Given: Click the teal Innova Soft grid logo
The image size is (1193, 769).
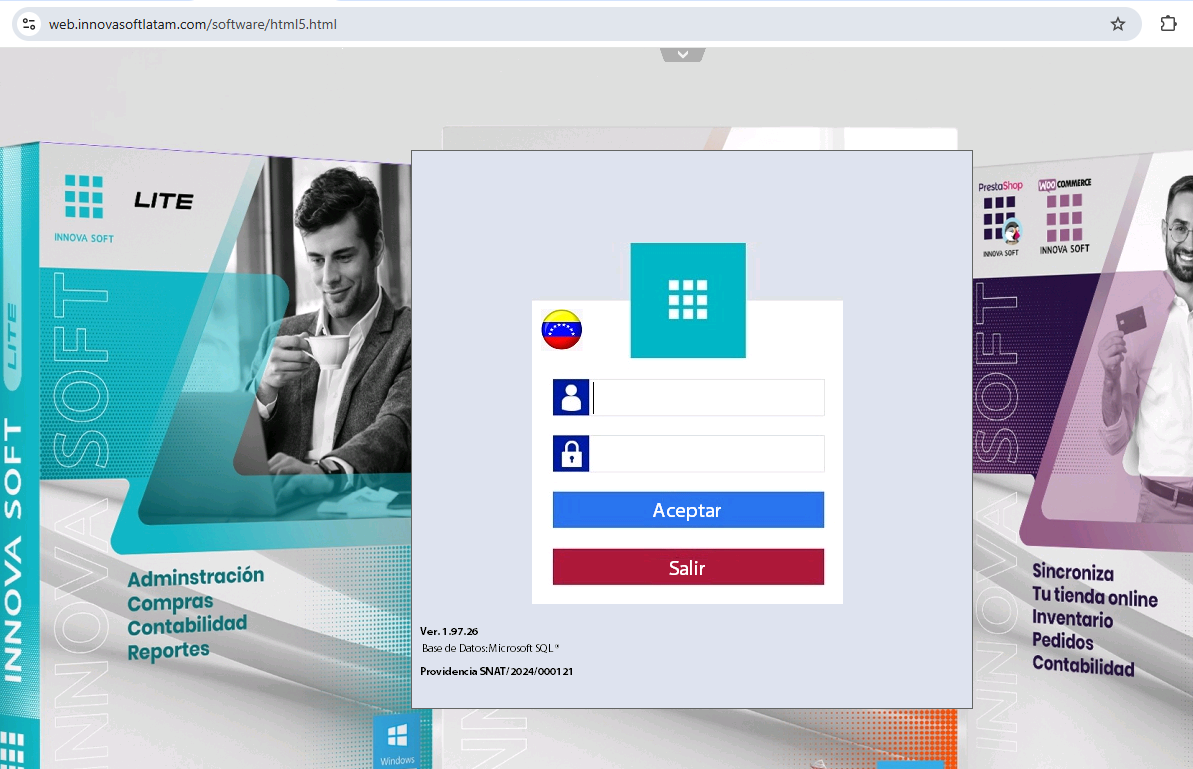Looking at the screenshot, I should 688,300.
